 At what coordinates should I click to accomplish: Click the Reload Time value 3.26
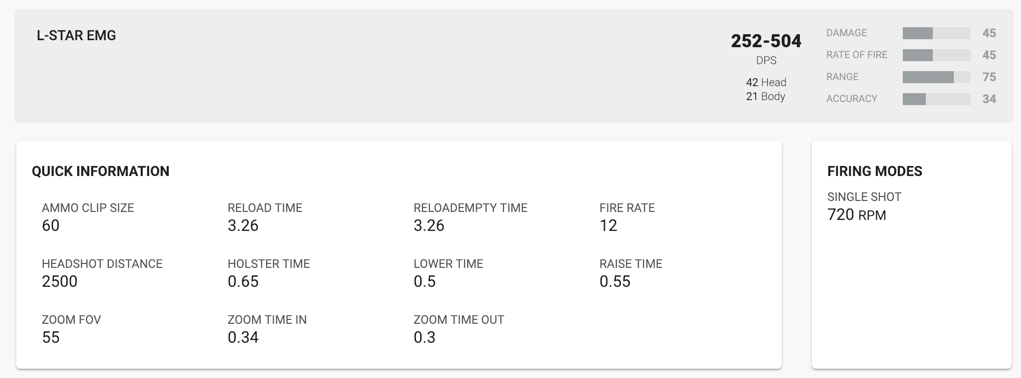pyautogui.click(x=243, y=226)
